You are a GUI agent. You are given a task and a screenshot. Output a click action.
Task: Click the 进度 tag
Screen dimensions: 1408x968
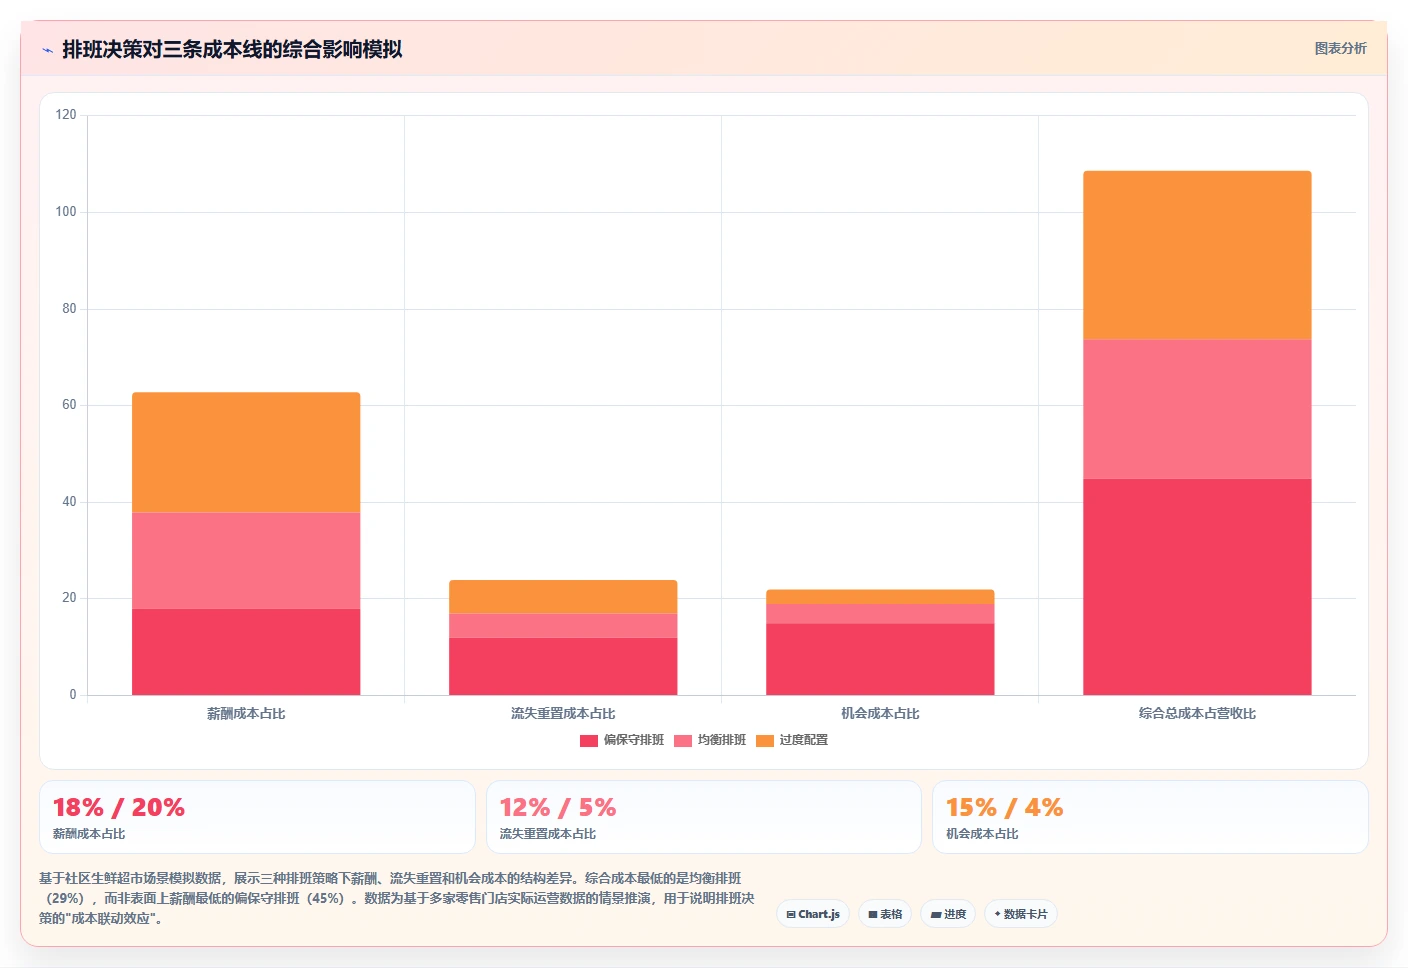click(948, 914)
